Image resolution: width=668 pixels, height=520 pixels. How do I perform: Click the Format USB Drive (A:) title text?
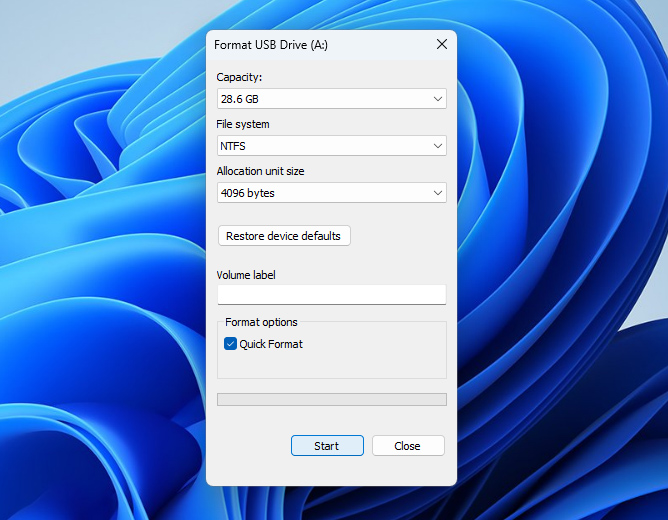click(x=271, y=45)
